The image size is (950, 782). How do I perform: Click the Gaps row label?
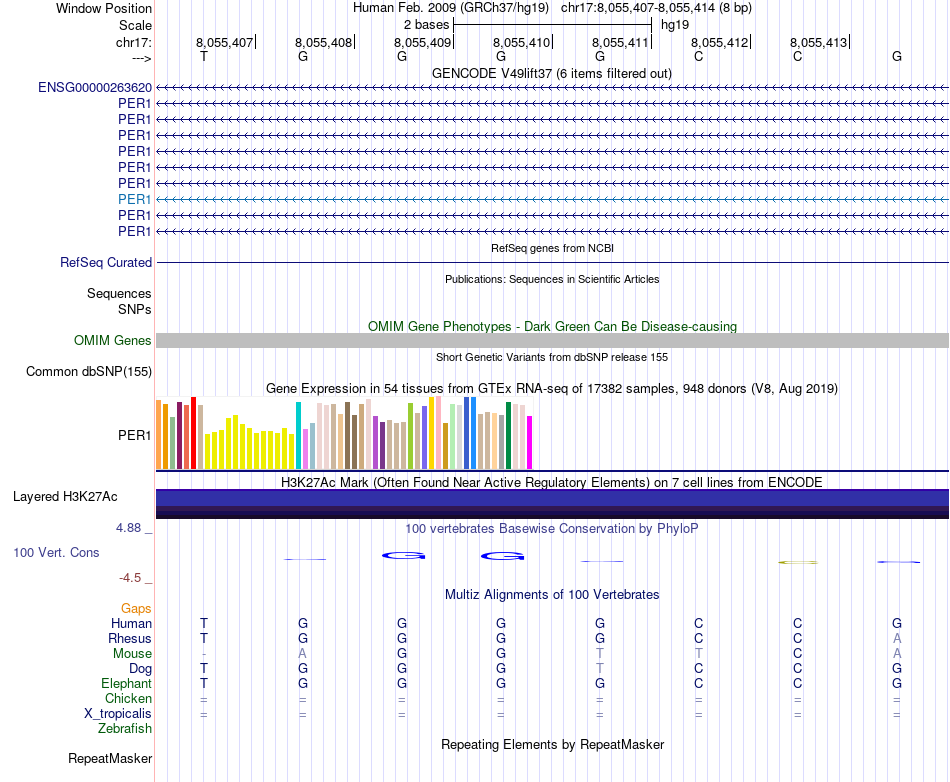(x=136, y=608)
